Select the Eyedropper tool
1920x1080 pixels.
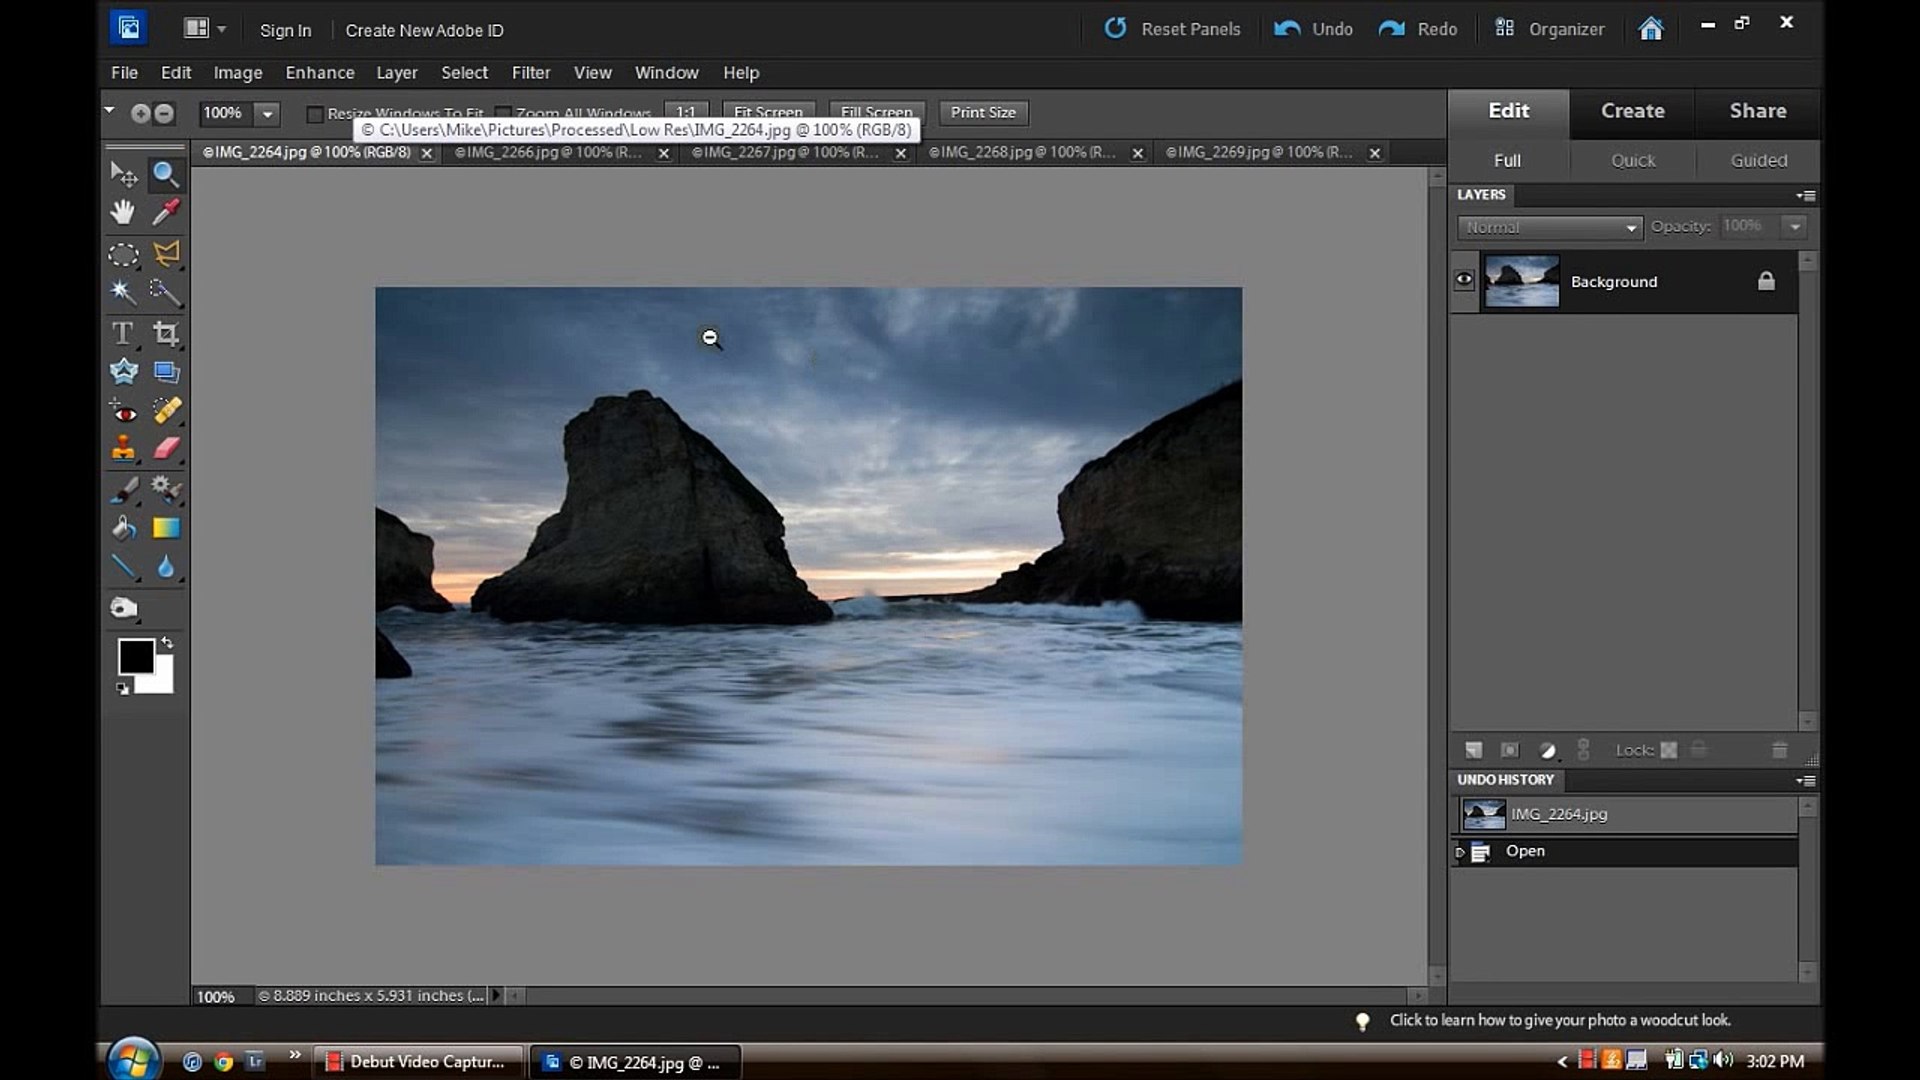[x=166, y=212]
